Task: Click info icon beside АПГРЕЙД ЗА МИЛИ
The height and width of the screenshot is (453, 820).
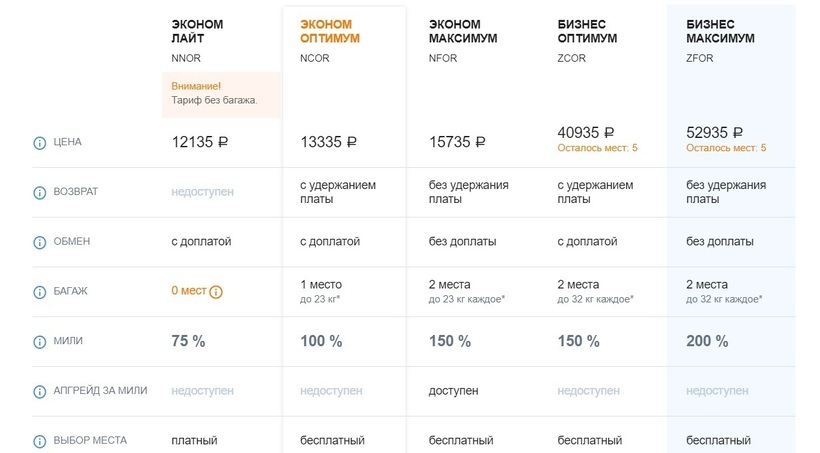Action: (40, 391)
